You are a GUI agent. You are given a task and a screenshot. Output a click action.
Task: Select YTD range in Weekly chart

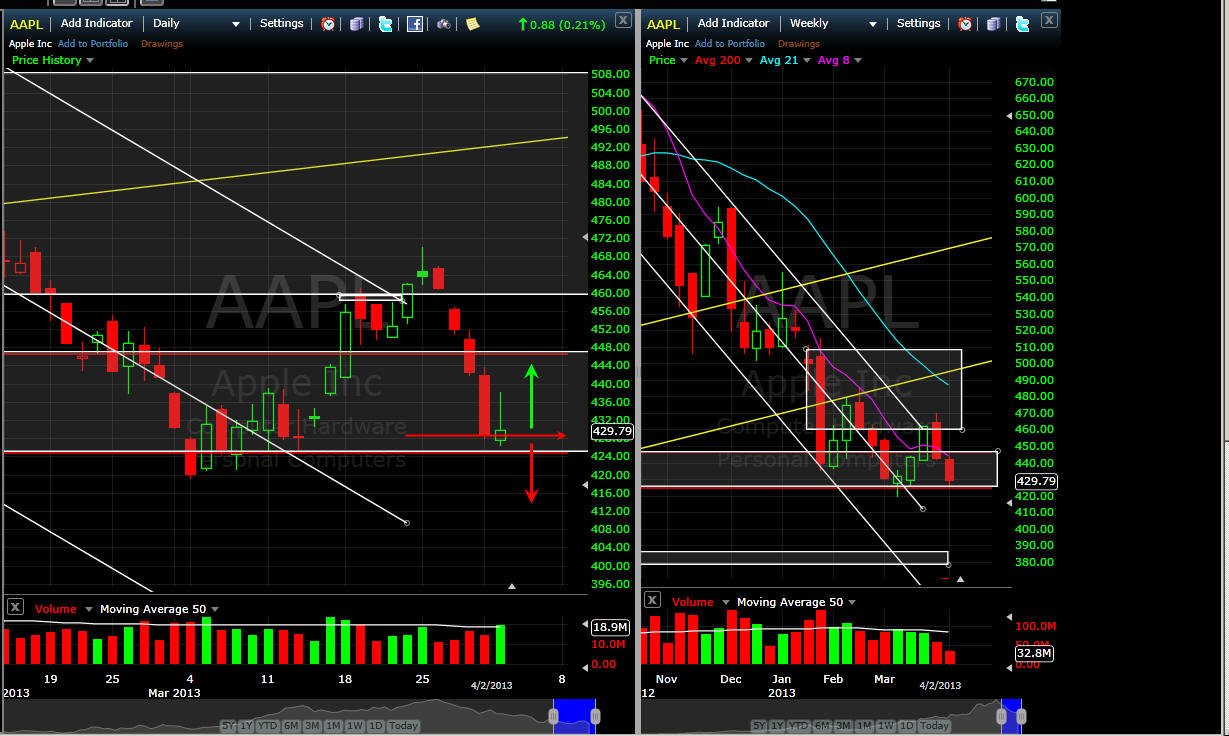tap(797, 725)
